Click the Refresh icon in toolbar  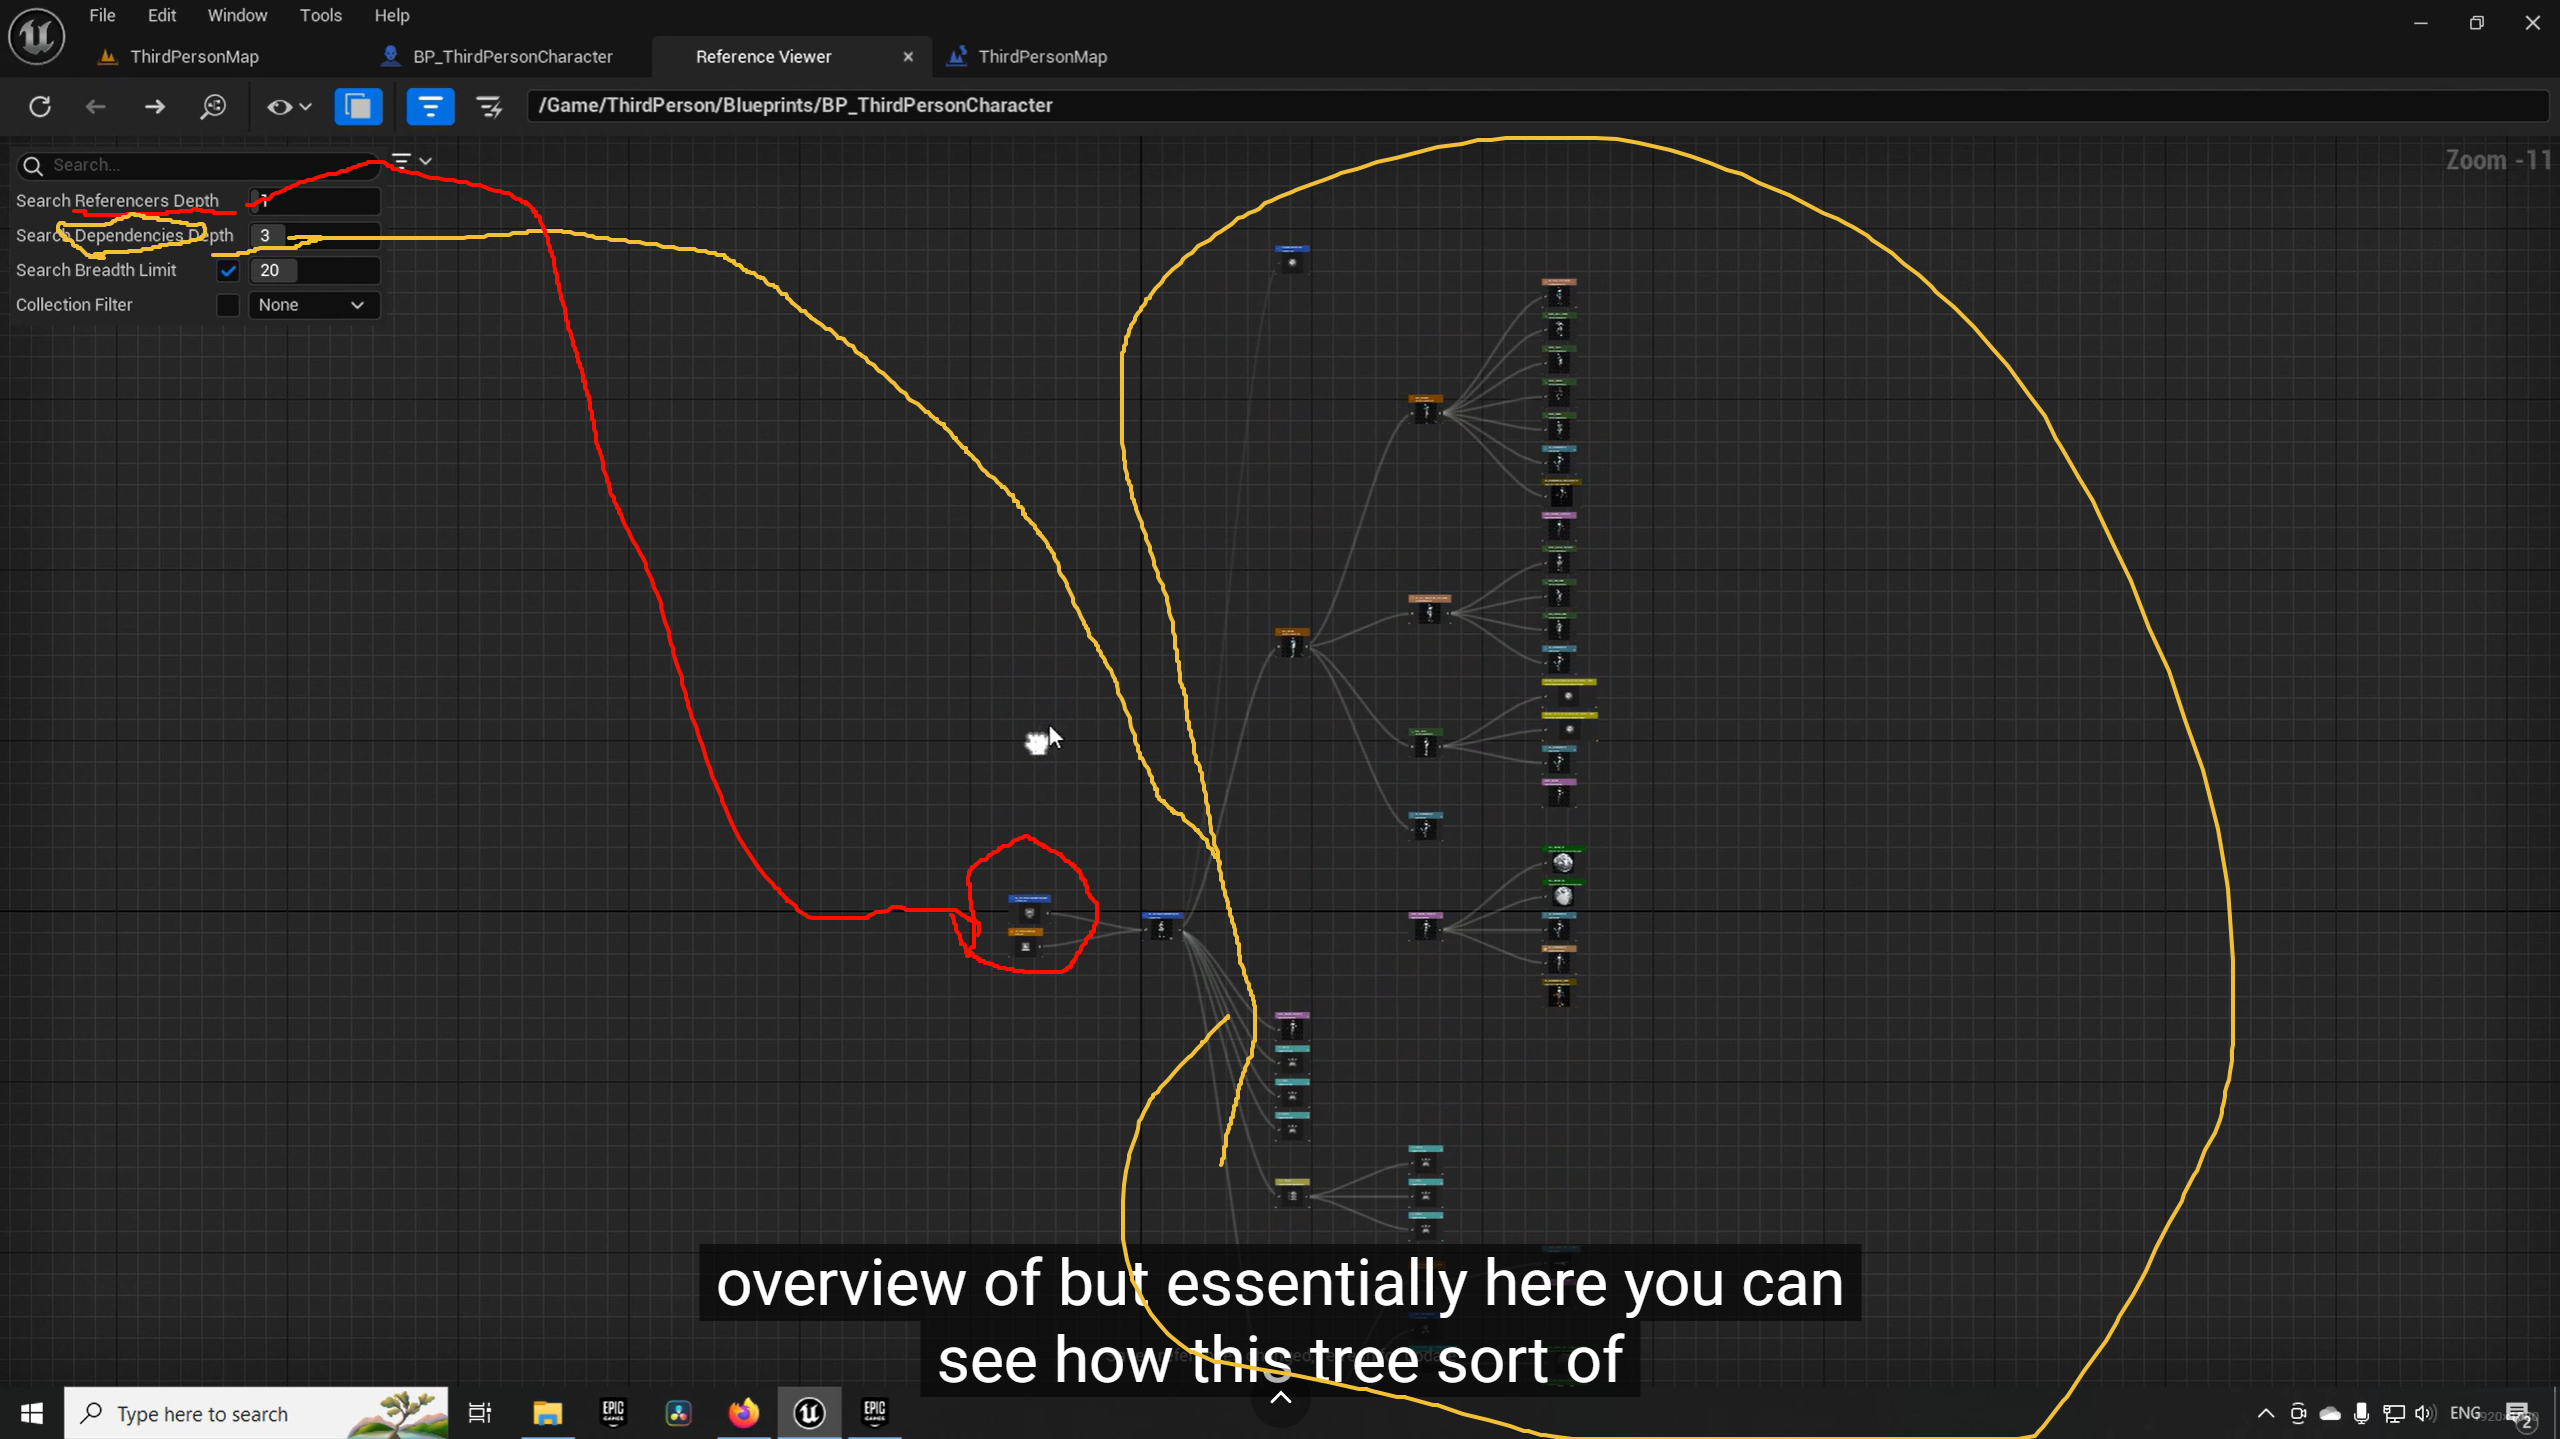point(40,106)
